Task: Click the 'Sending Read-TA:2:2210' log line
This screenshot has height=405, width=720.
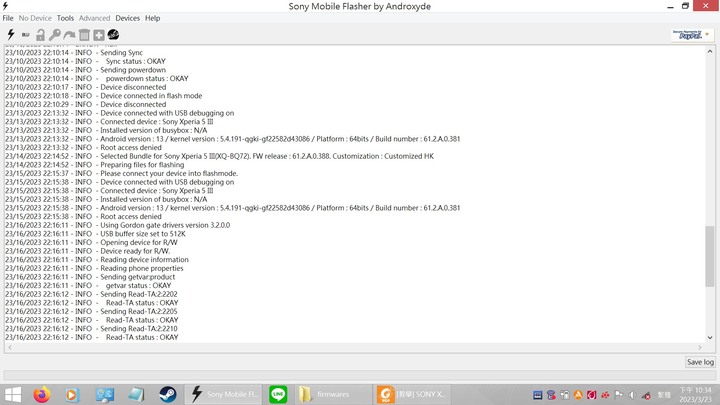Action: coord(91,329)
